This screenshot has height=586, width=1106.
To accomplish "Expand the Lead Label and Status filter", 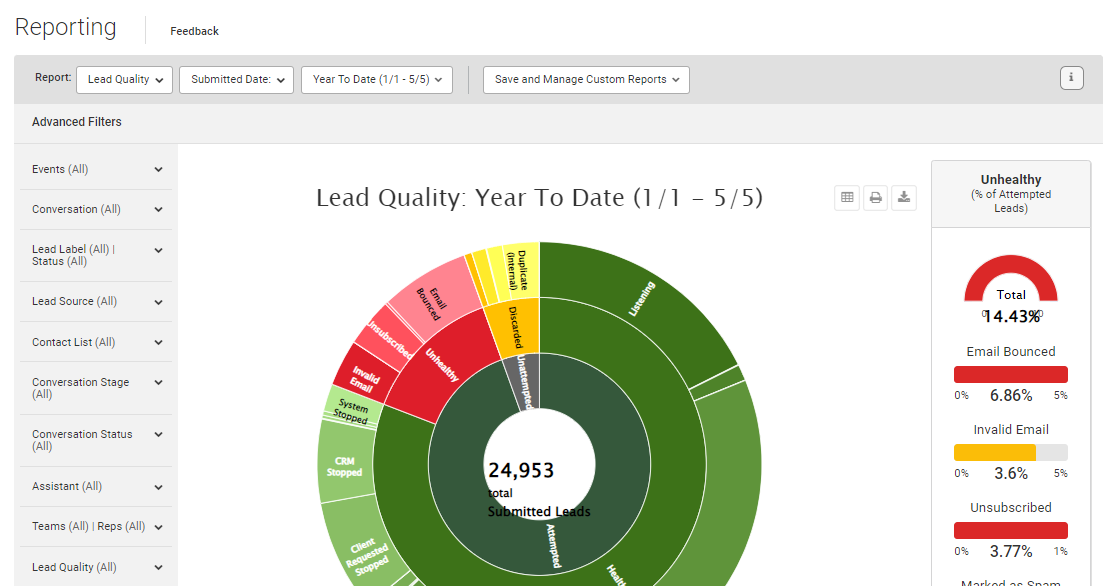I will (96, 255).
